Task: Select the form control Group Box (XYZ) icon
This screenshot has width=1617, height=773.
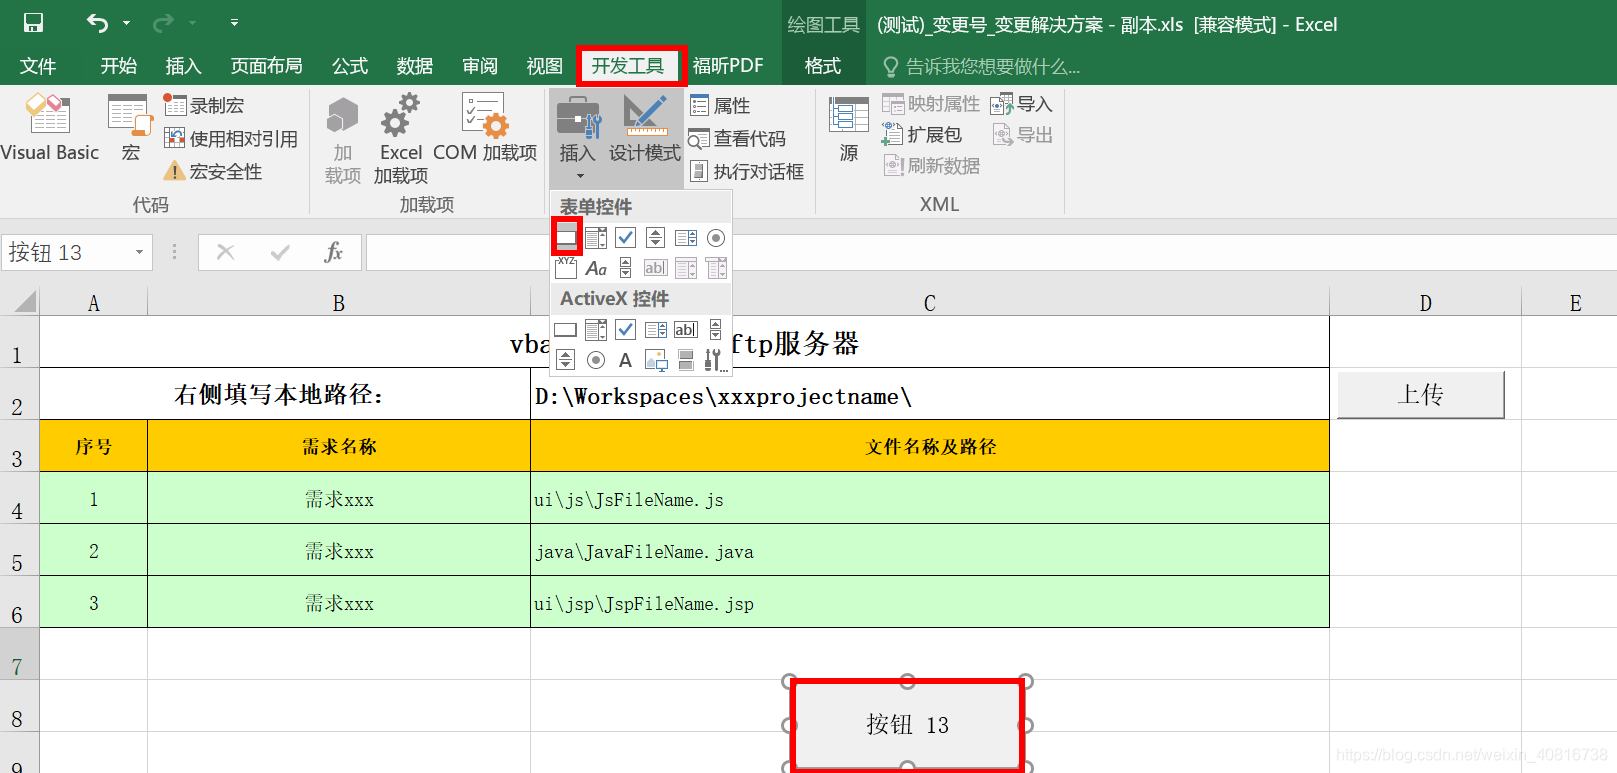Action: 566,268
